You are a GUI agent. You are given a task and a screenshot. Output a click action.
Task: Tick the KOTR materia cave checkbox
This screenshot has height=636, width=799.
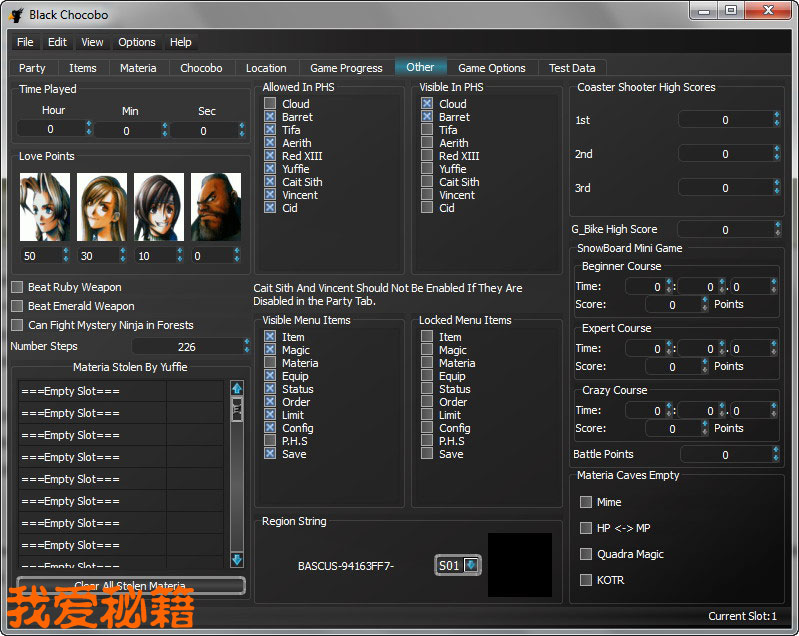[x=586, y=580]
